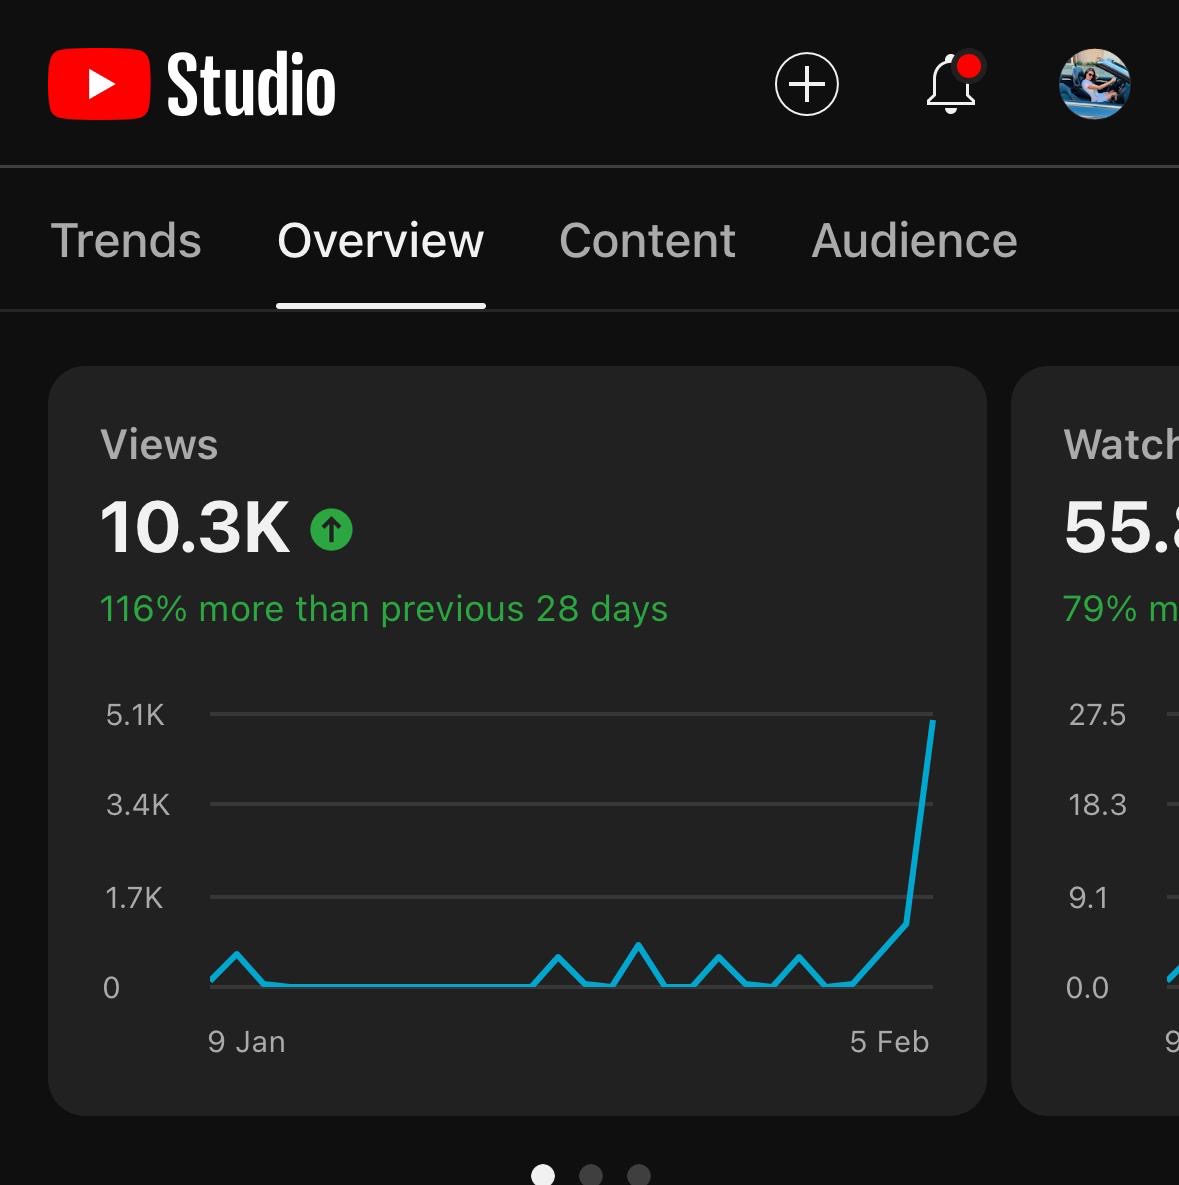Select the first carousel page dot
The image size is (1179, 1185).
[x=543, y=1175]
